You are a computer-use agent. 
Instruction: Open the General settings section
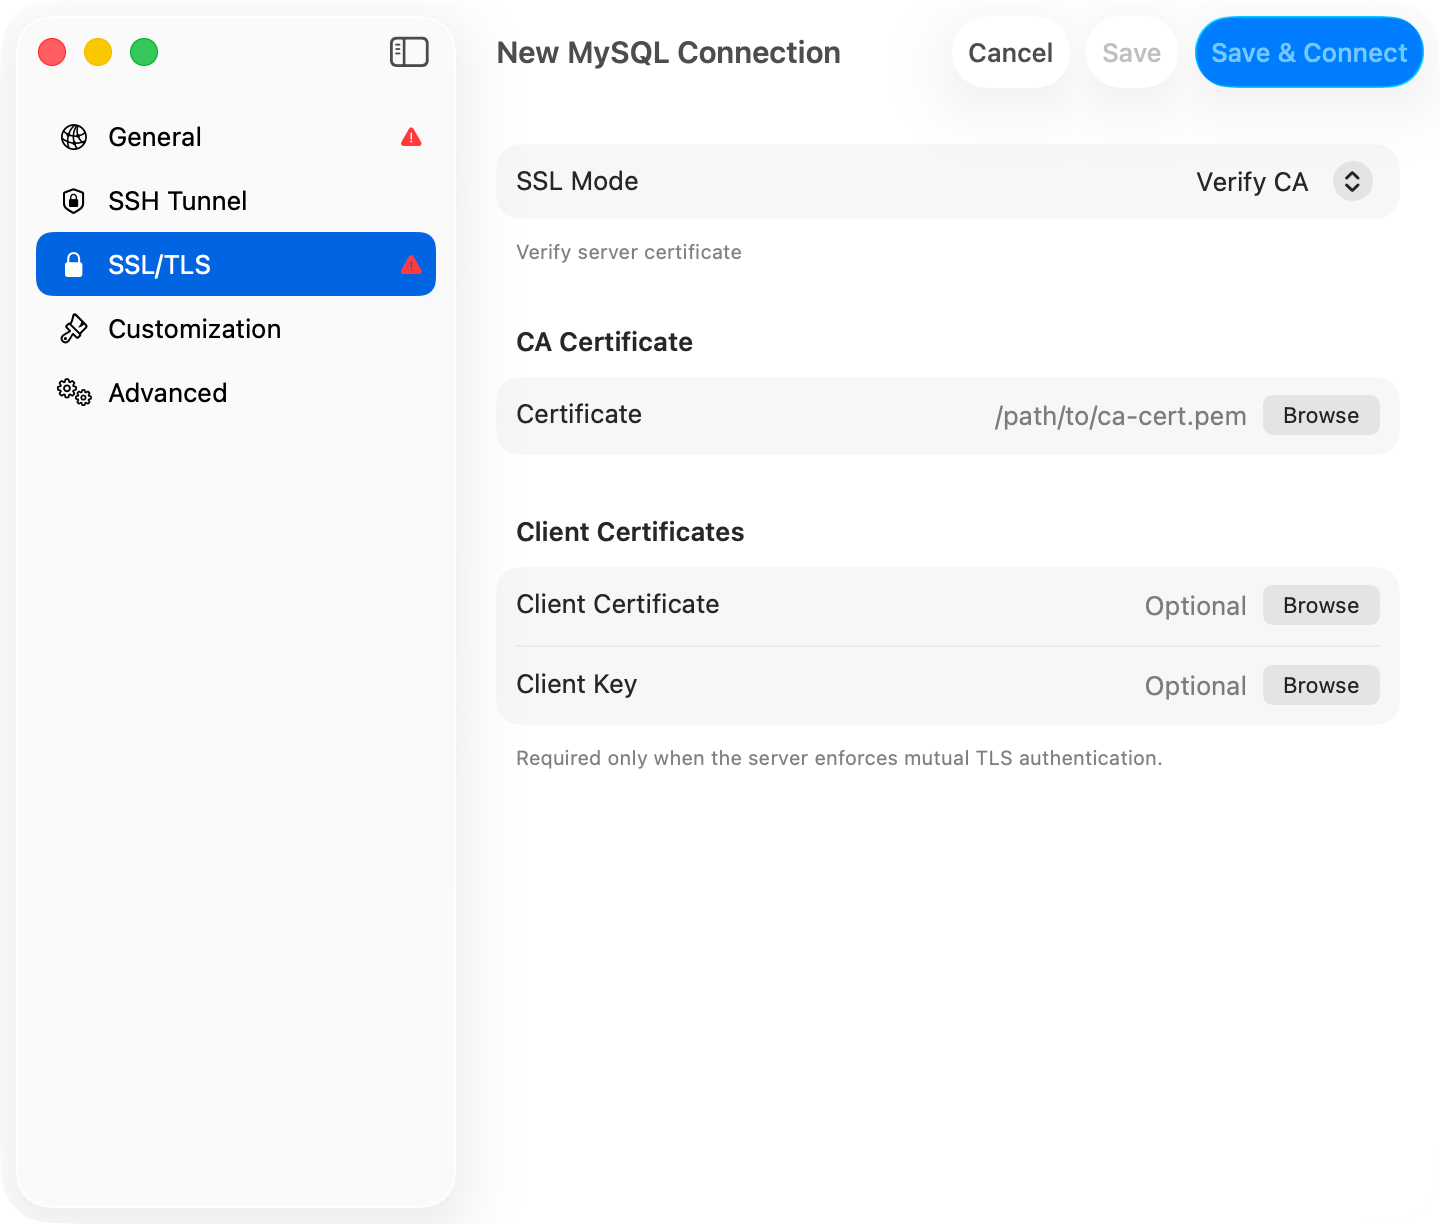click(236, 137)
